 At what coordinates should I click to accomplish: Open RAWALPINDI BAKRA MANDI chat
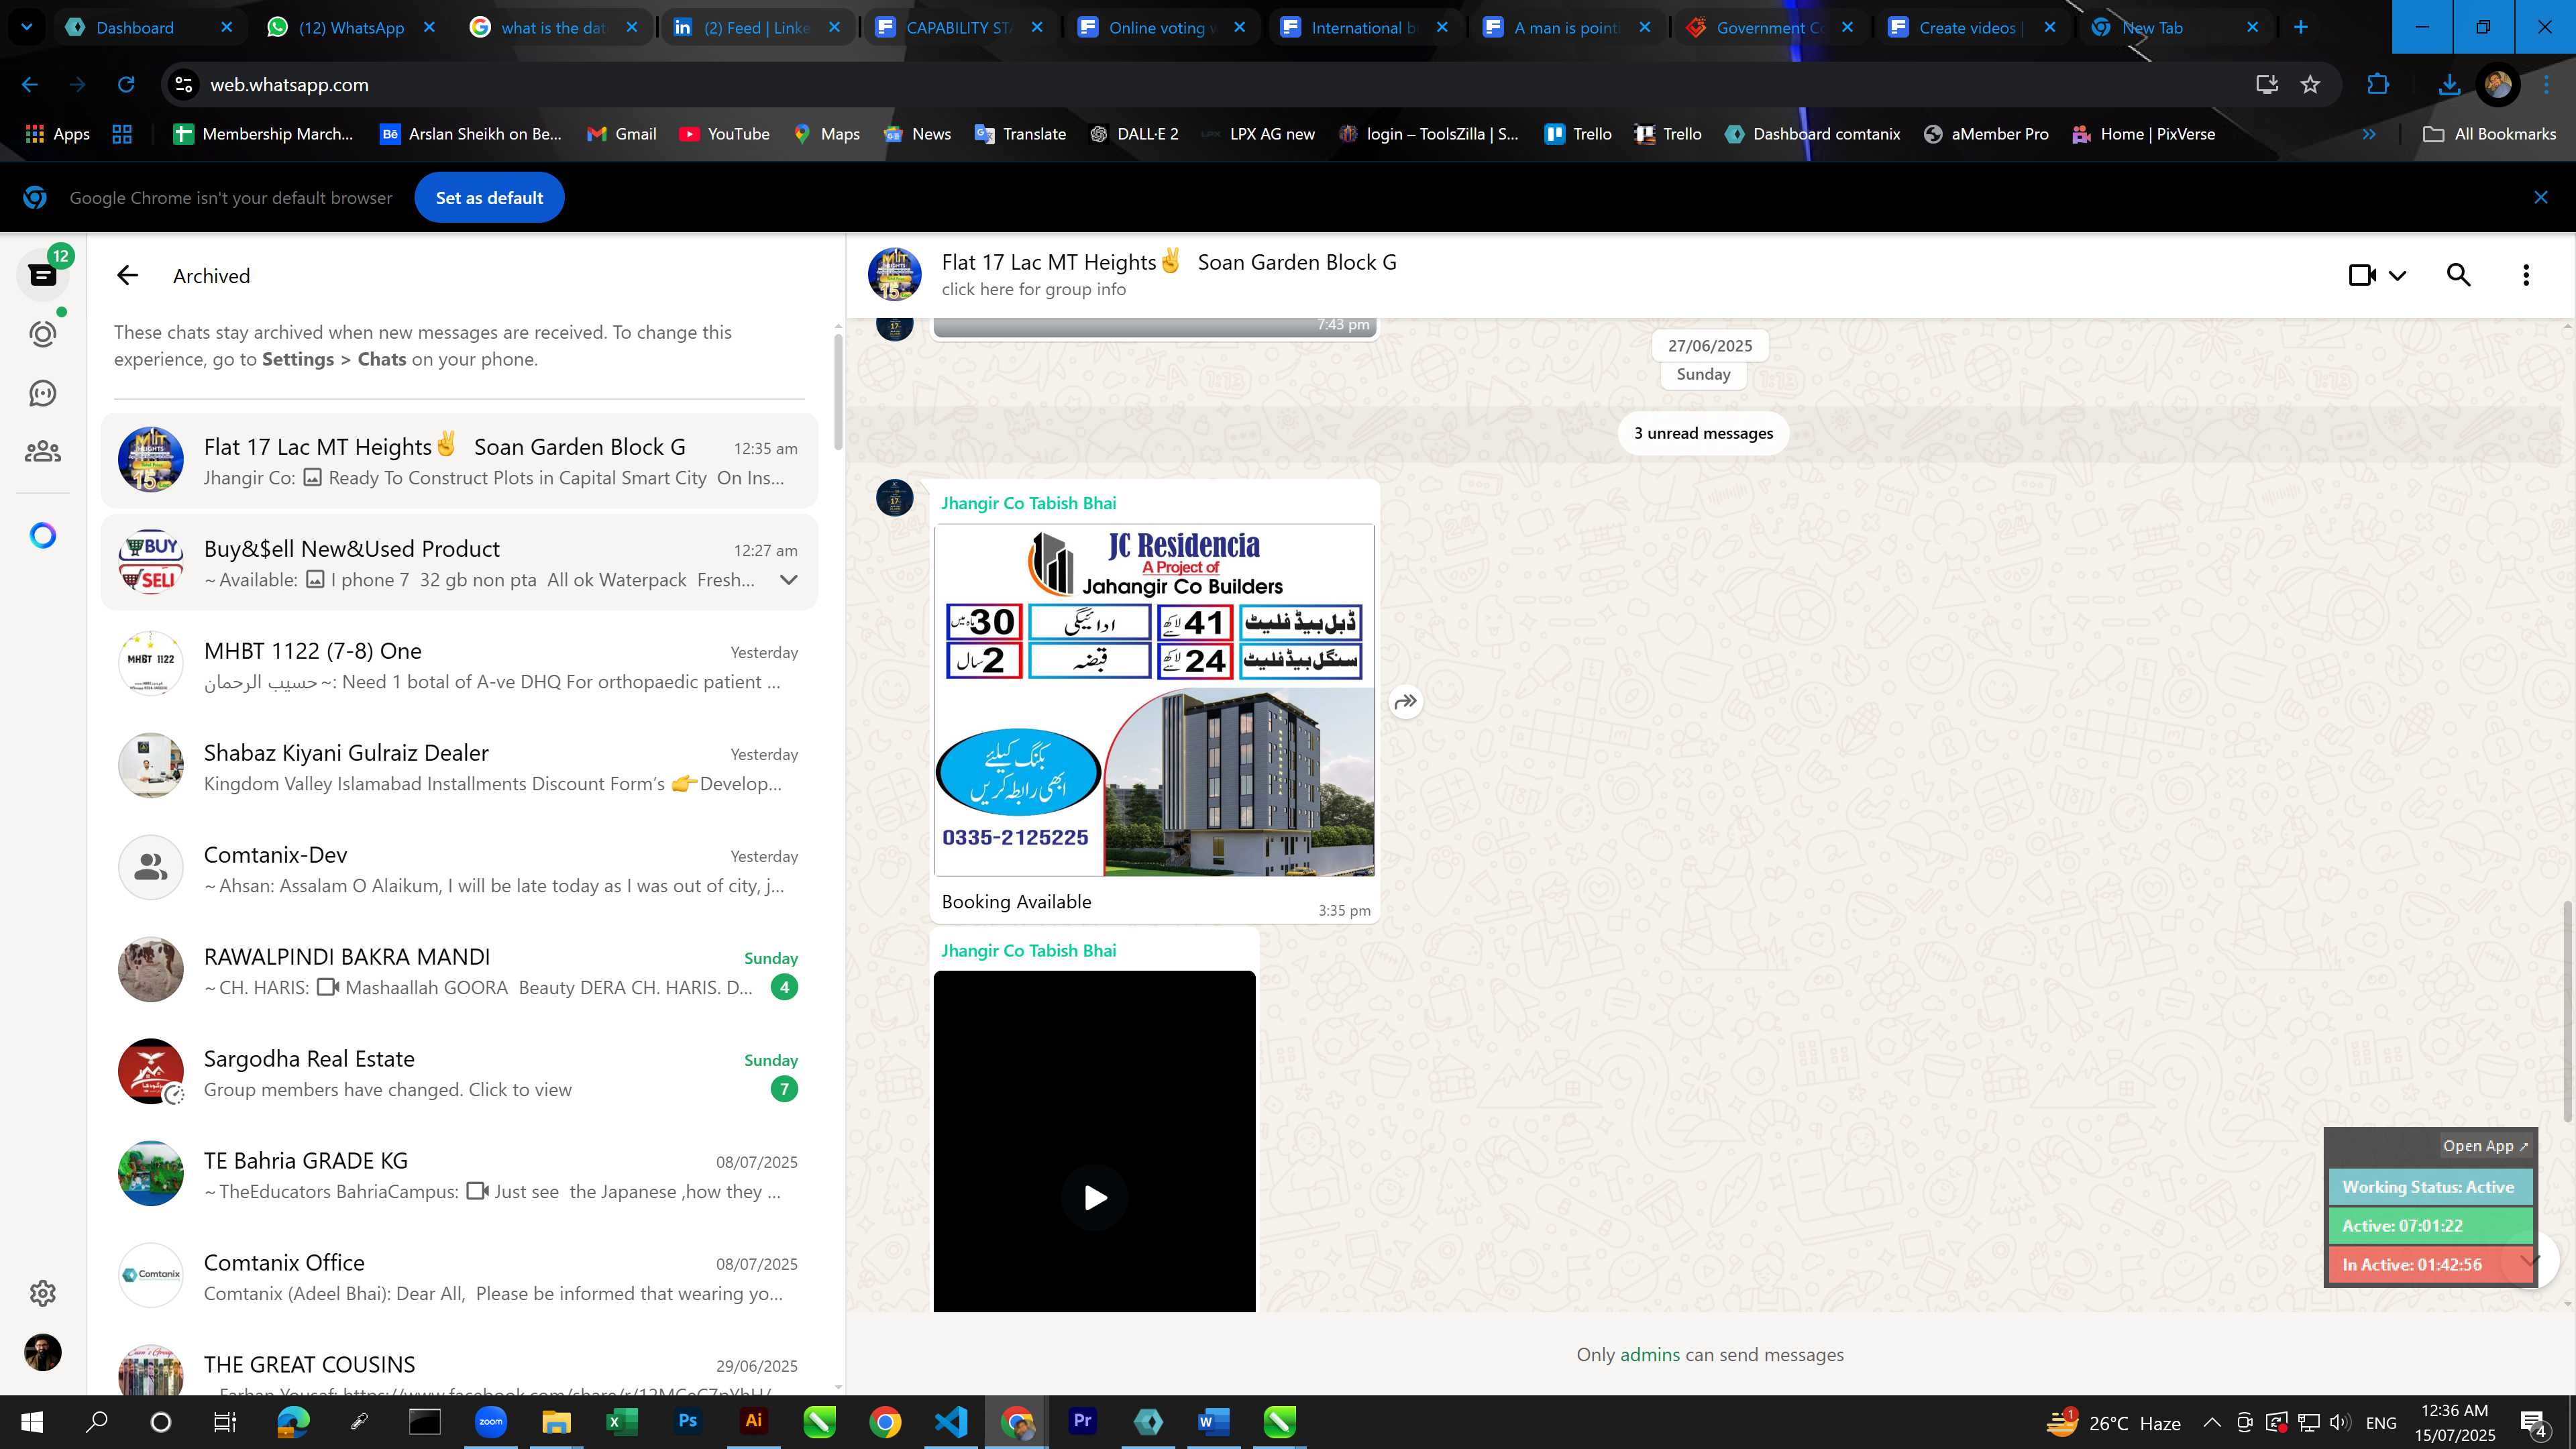point(459,971)
